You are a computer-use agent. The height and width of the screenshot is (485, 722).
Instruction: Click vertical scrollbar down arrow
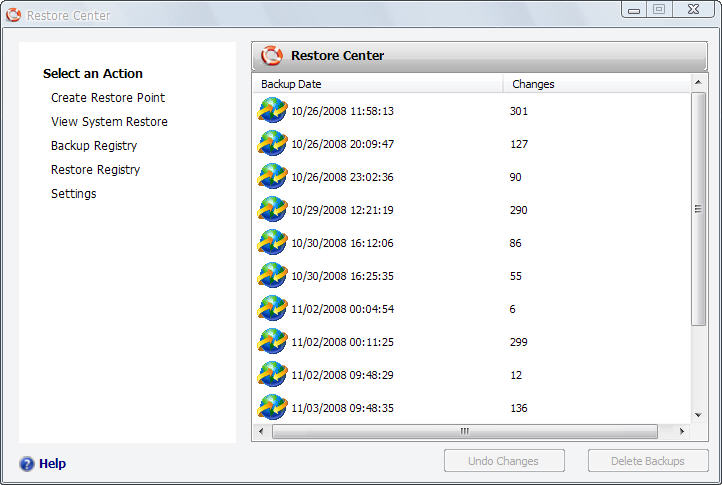[698, 415]
